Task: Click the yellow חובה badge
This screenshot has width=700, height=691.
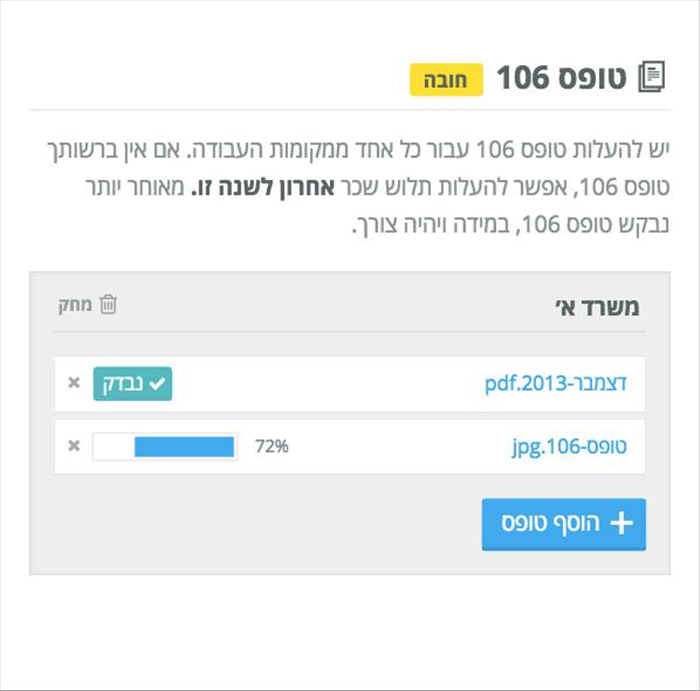Action: (446, 80)
